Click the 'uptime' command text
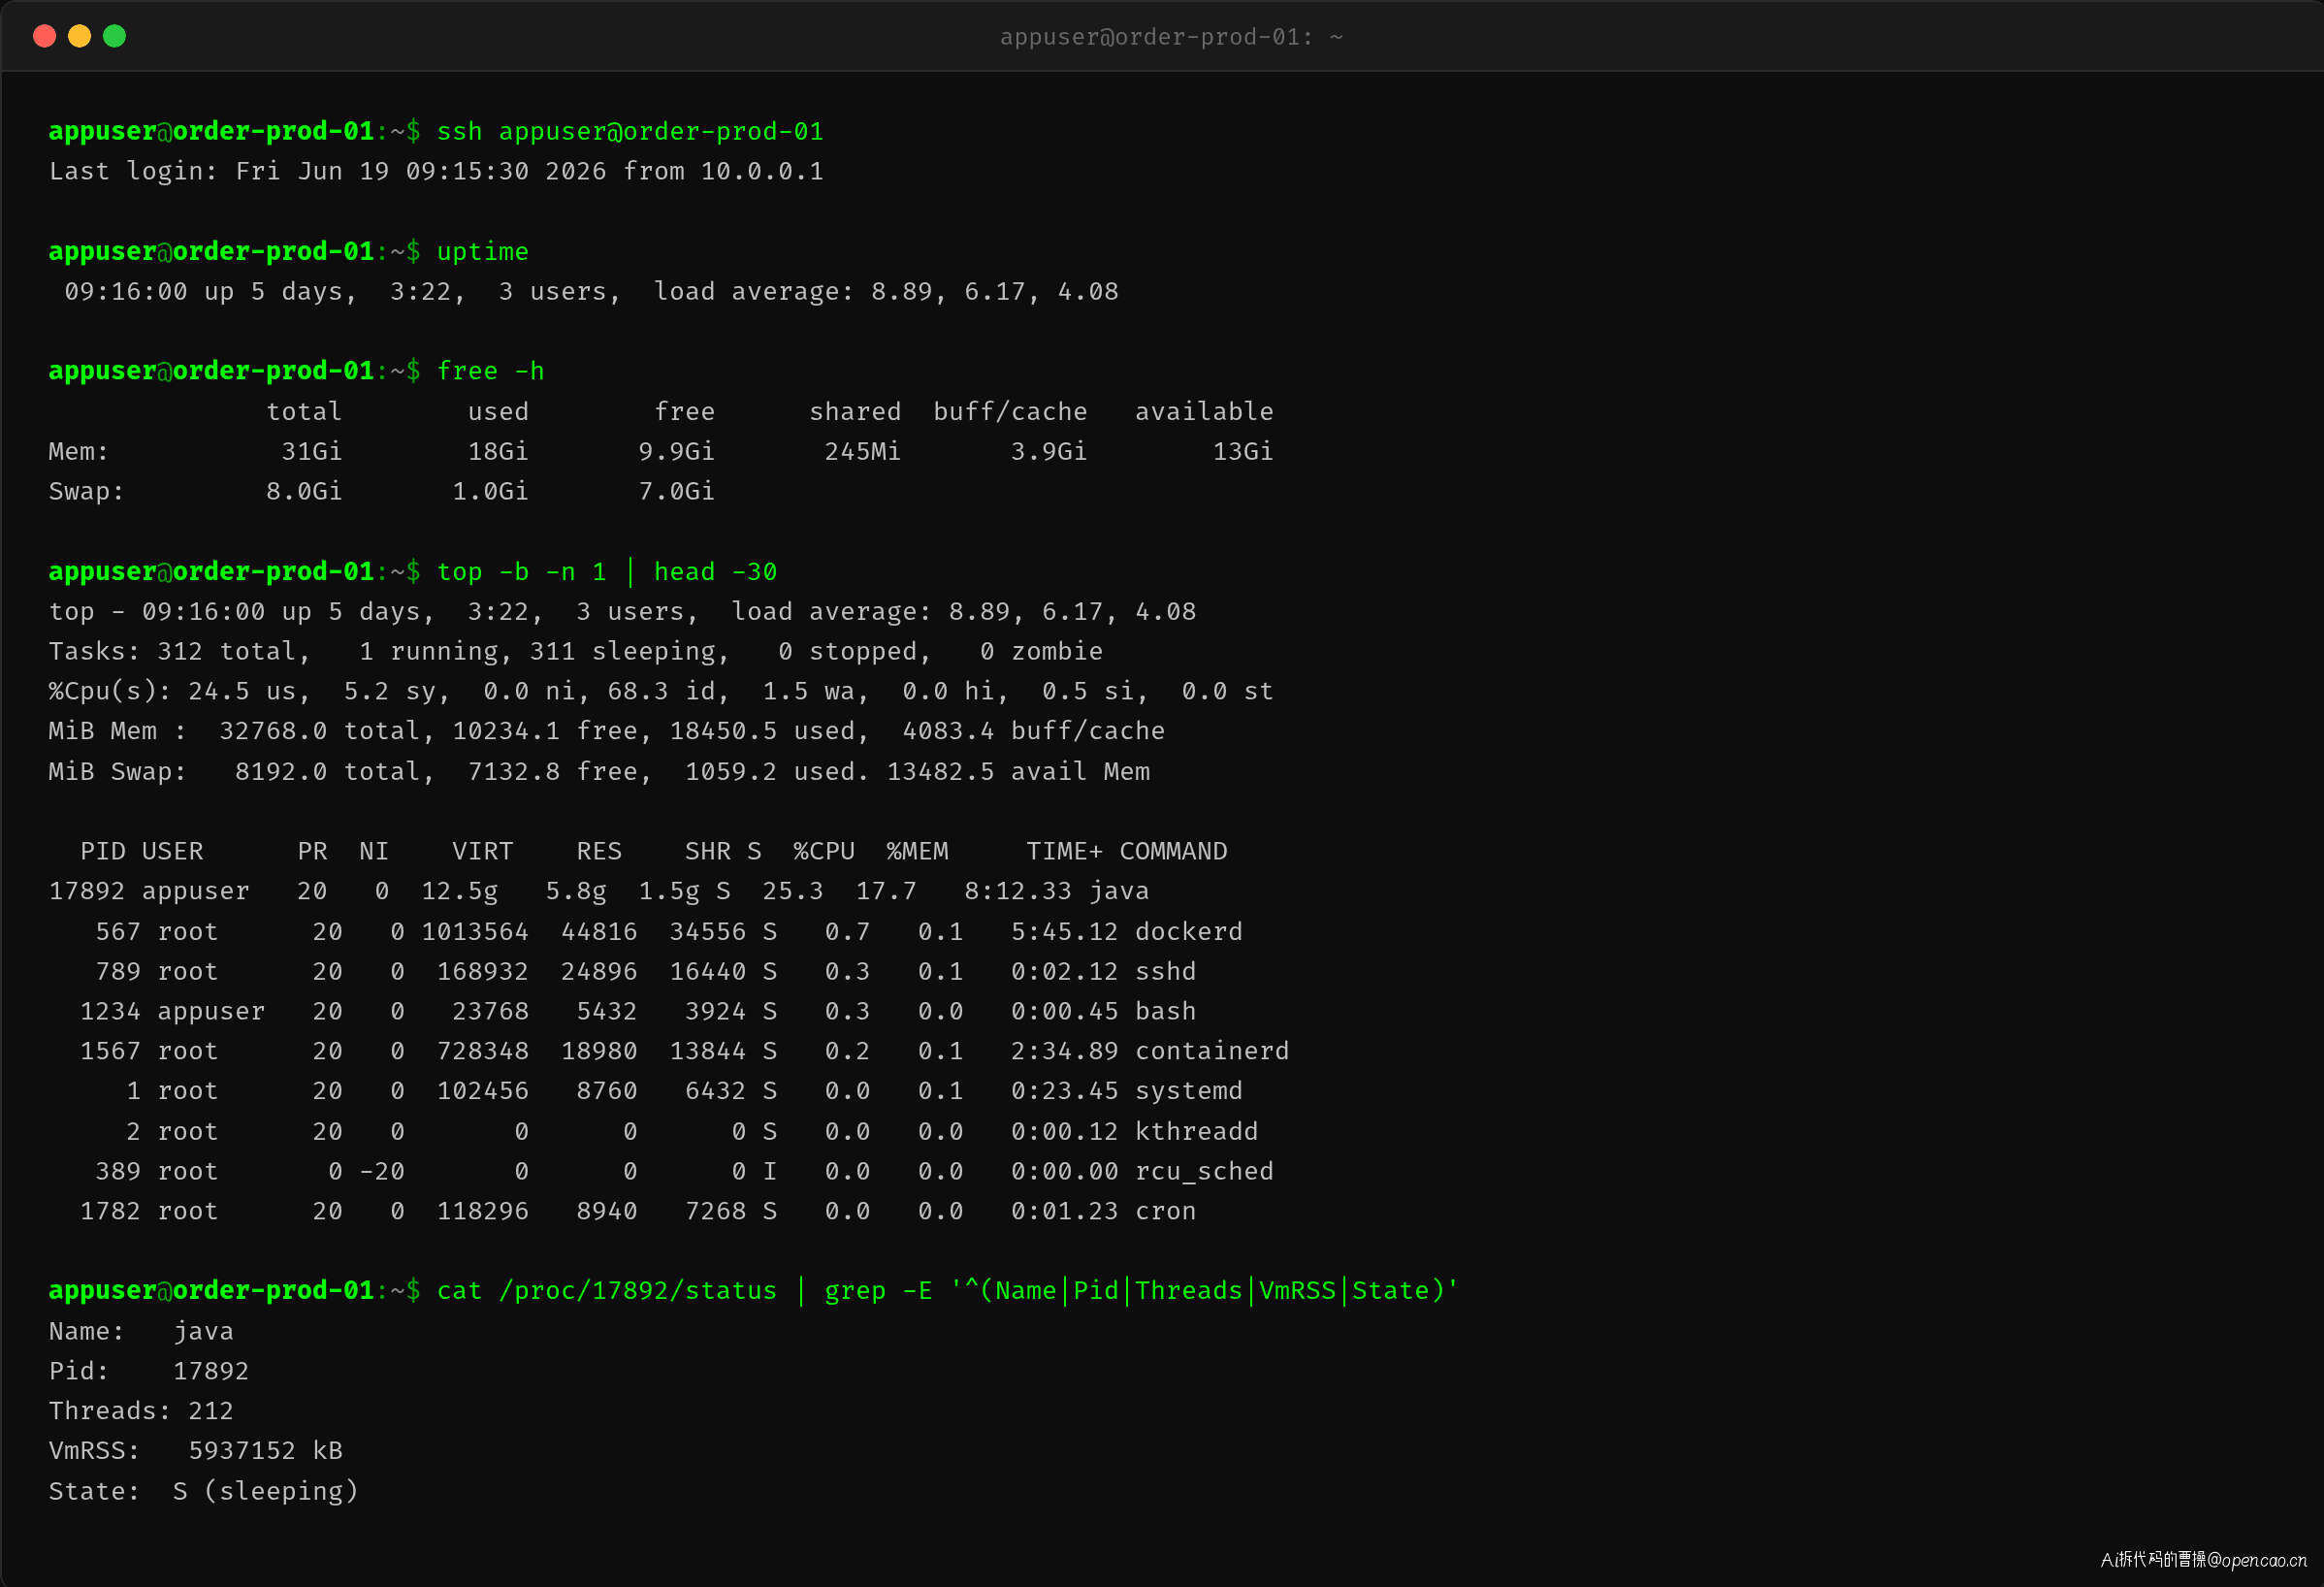Image resolution: width=2324 pixels, height=1587 pixels. [x=483, y=251]
